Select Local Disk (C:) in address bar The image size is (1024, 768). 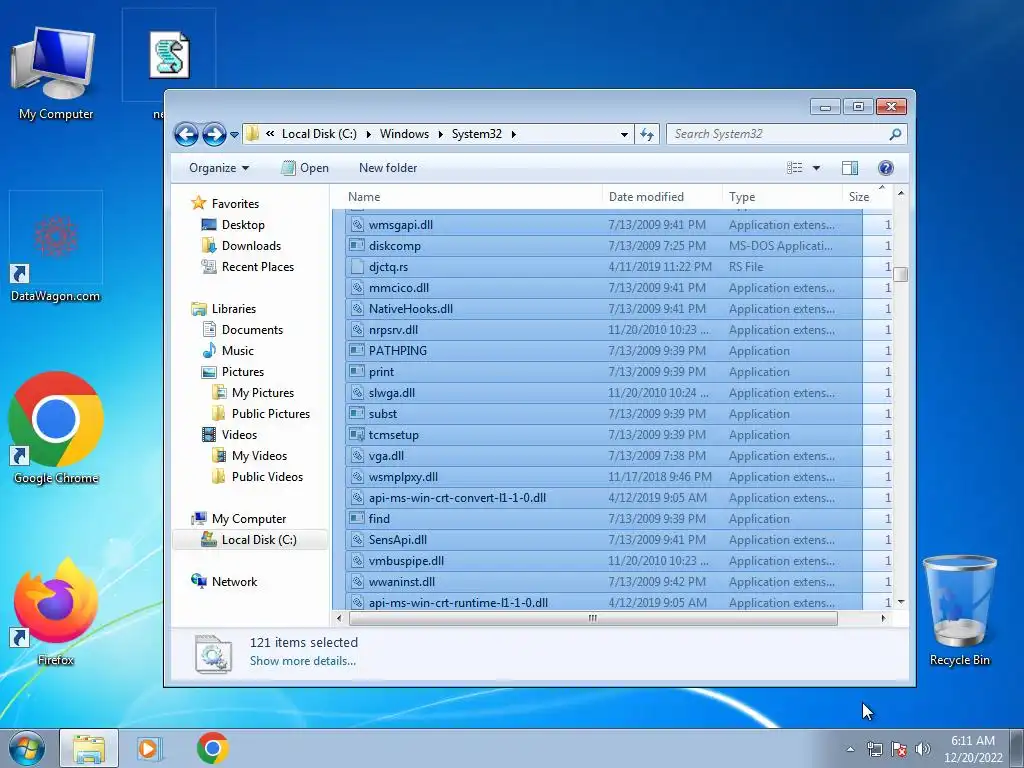point(319,134)
